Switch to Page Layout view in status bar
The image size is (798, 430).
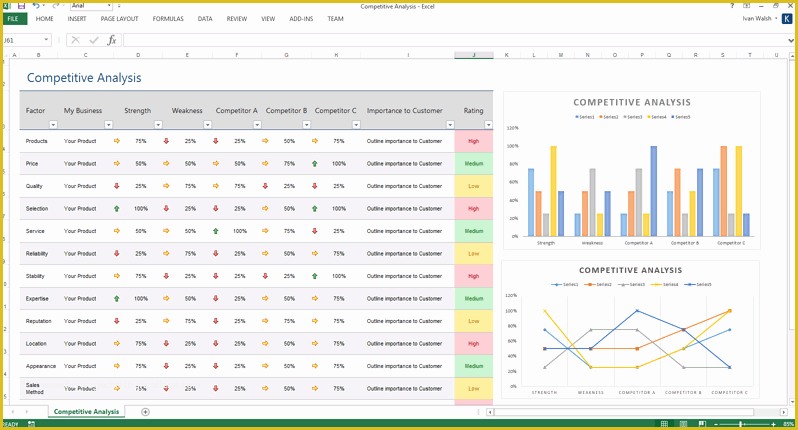click(683, 424)
